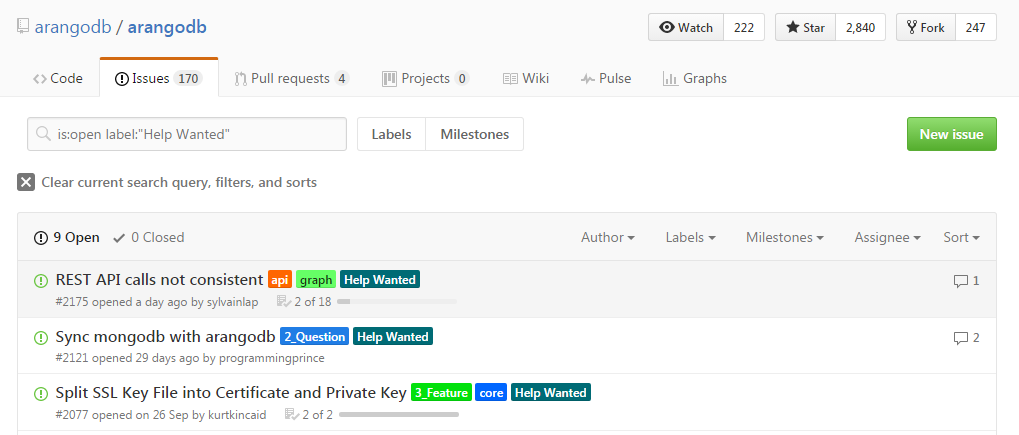Click the 2 of 2 task progress bar
Image resolution: width=1019 pixels, height=435 pixels.
point(398,414)
